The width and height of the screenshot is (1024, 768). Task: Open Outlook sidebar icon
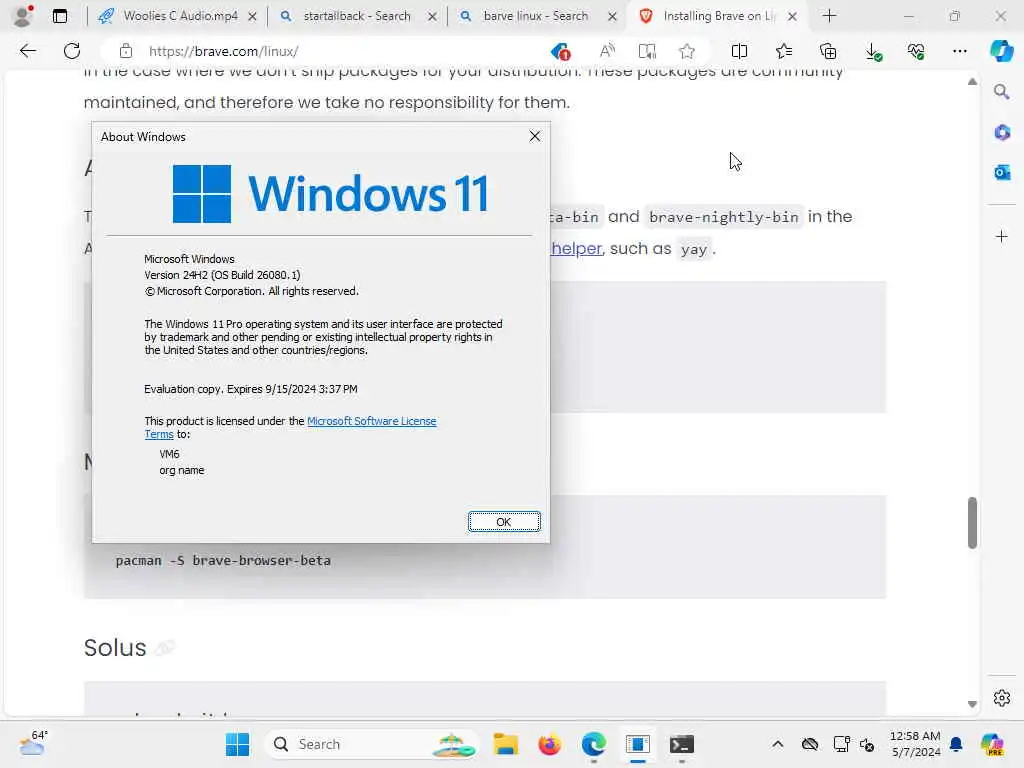tap(1002, 172)
